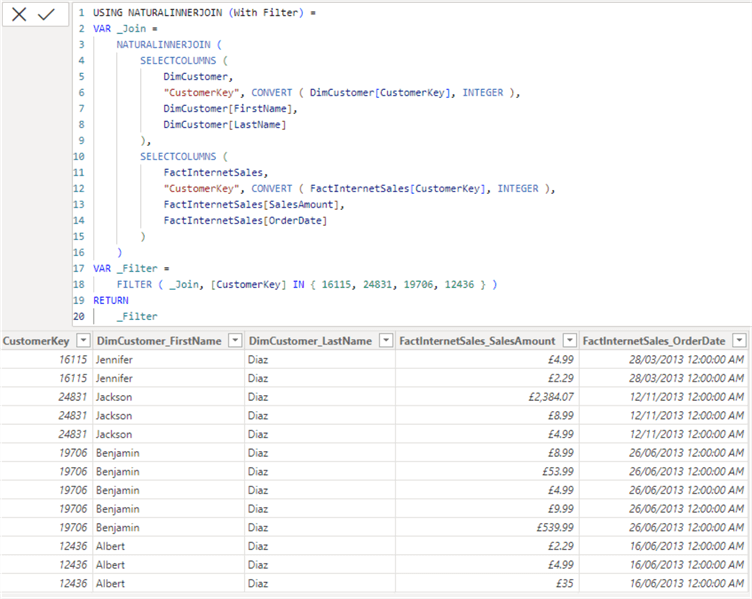Viewport: 752px width, 599px height.
Task: Click the £8.99 cell in the Benjamin row
Action: point(487,453)
